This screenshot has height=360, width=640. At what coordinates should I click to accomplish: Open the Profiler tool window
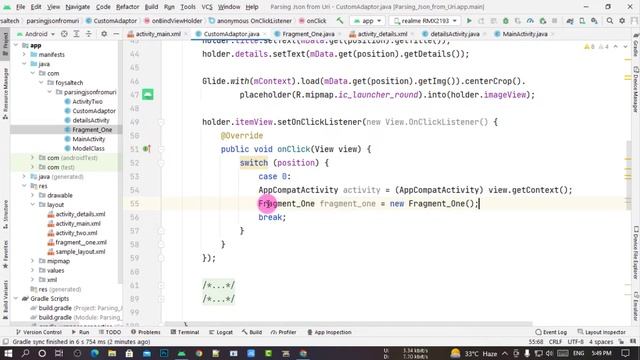click(284, 332)
